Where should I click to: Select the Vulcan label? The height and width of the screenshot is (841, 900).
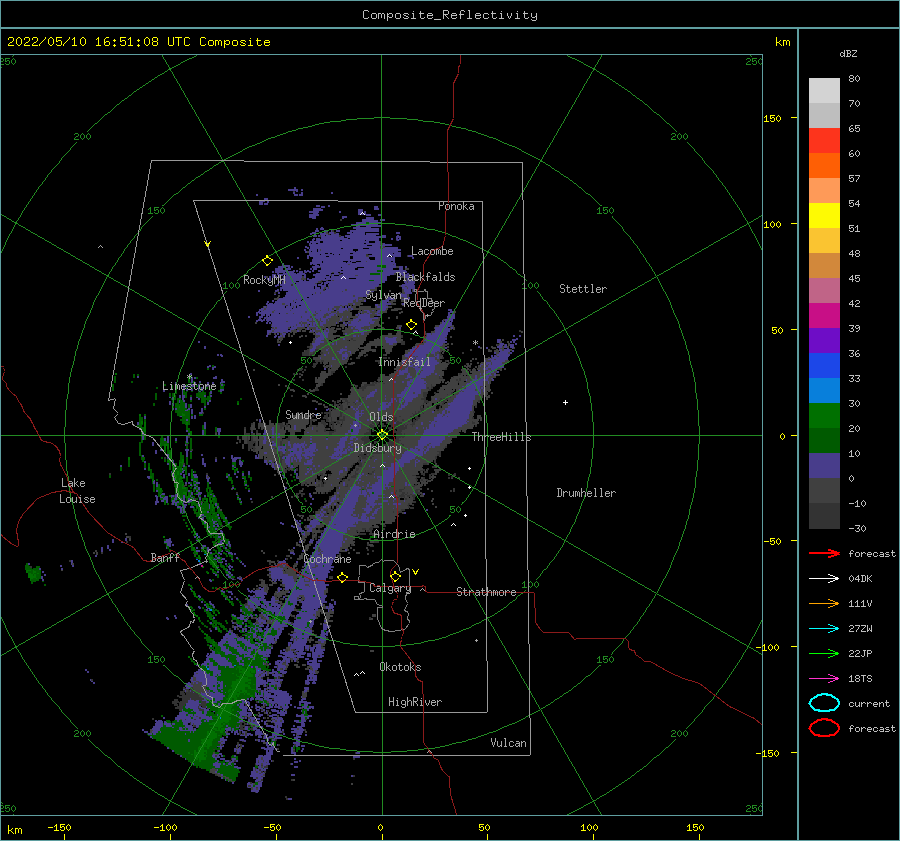tap(508, 742)
